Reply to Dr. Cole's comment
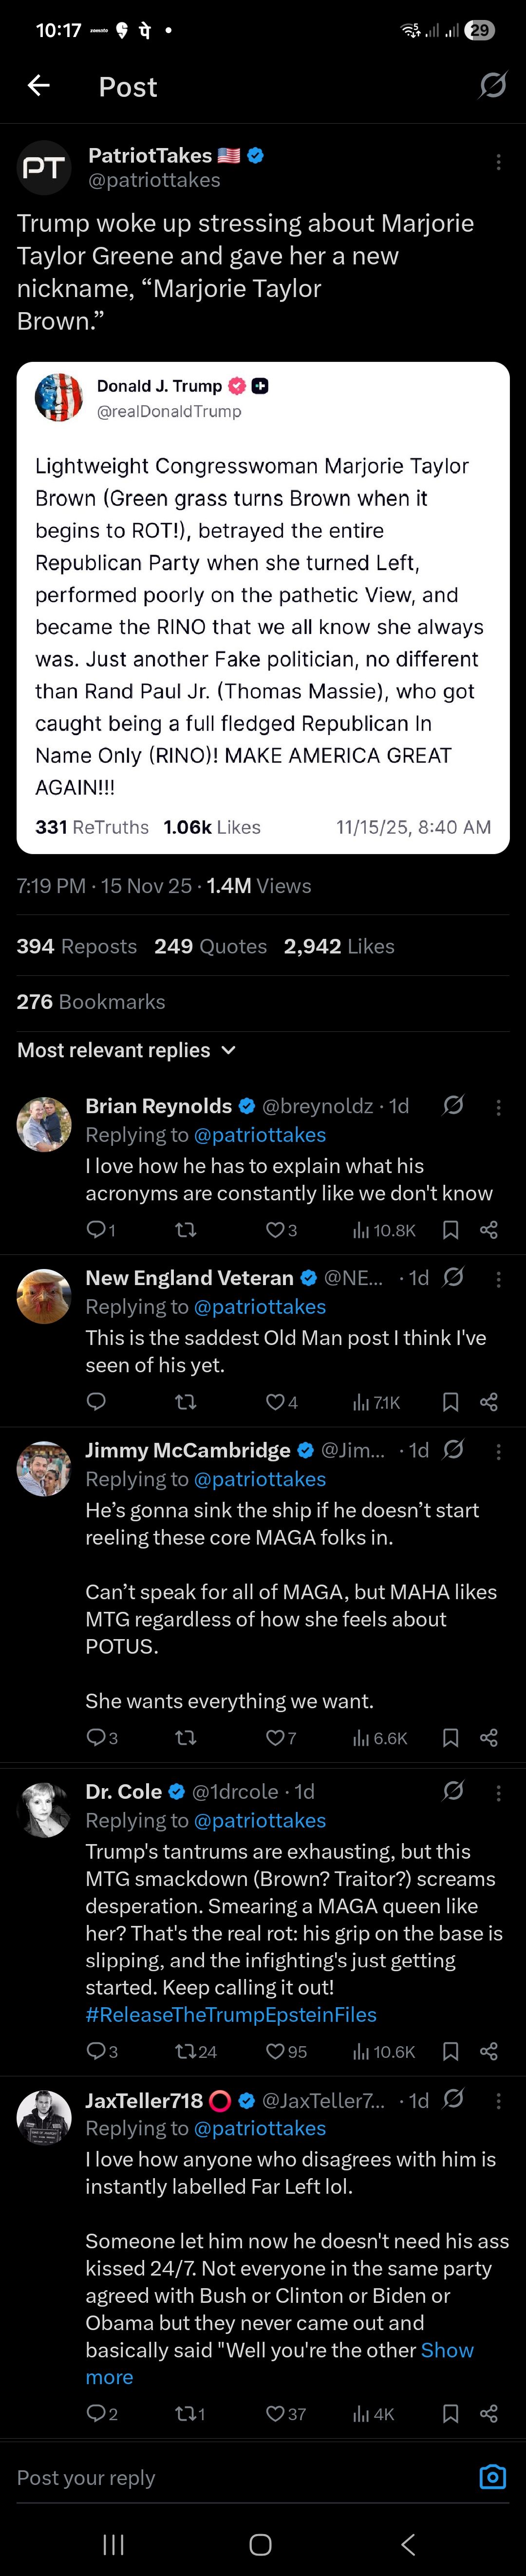This screenshot has height=2576, width=526. coord(96,2052)
